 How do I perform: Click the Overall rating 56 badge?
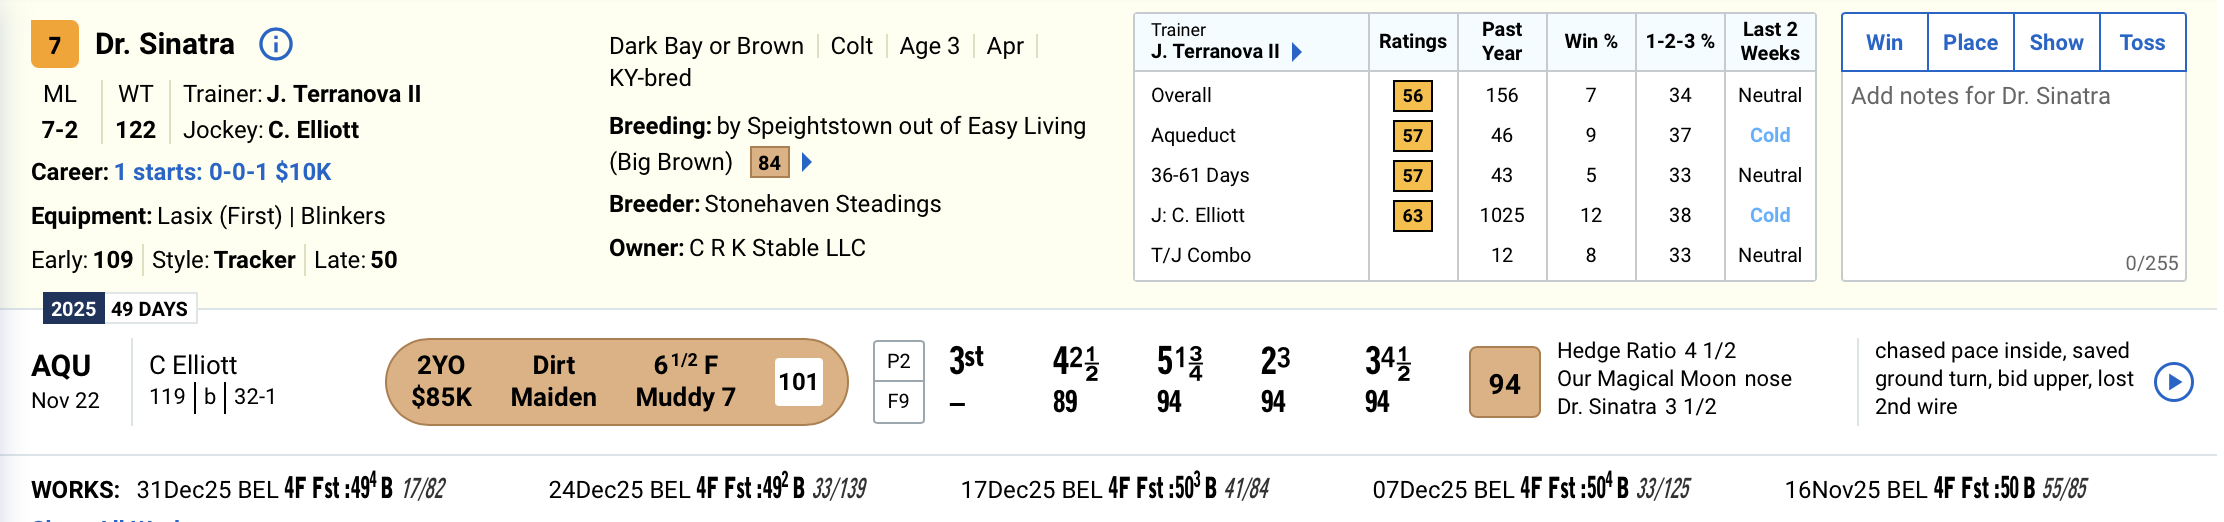click(x=1412, y=96)
